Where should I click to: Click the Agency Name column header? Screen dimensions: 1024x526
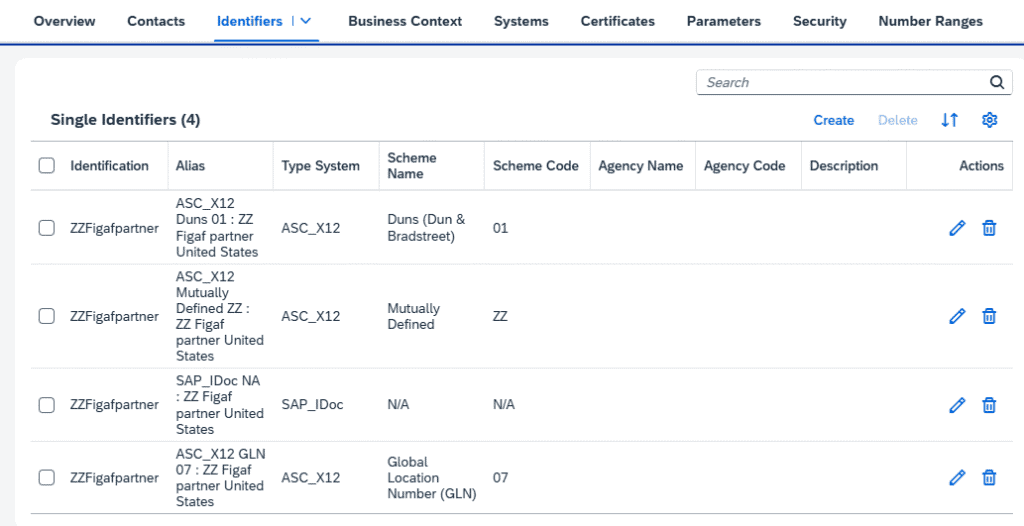[x=641, y=166]
